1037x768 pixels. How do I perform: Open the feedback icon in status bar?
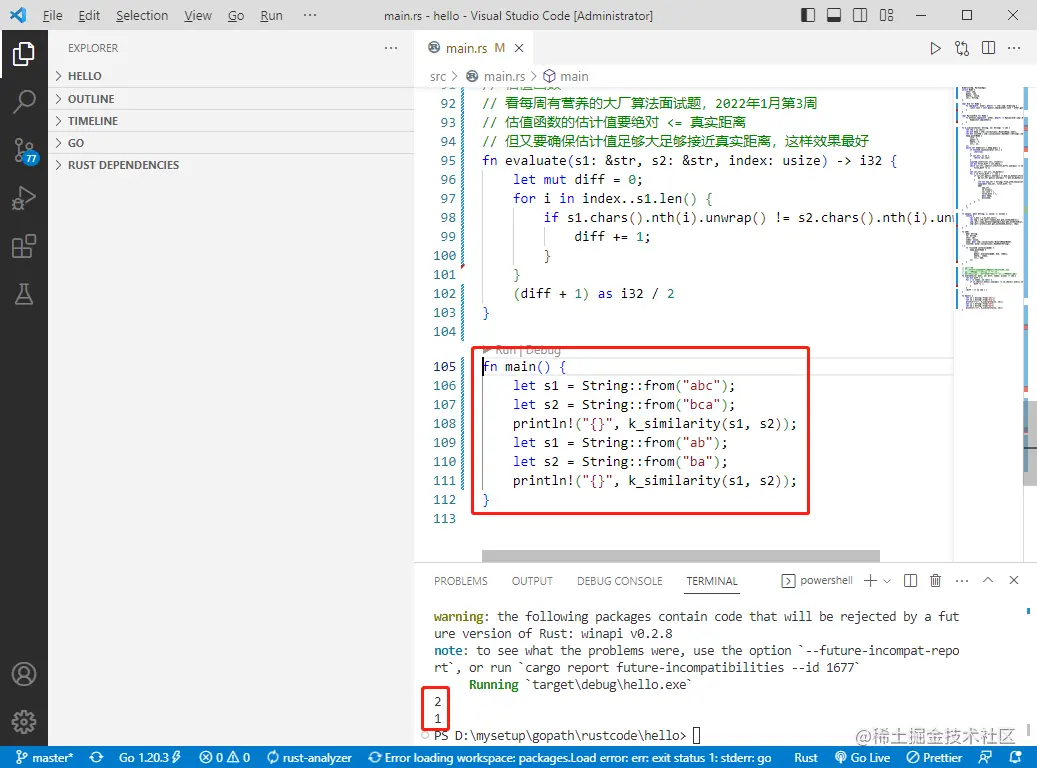pyautogui.click(x=985, y=757)
